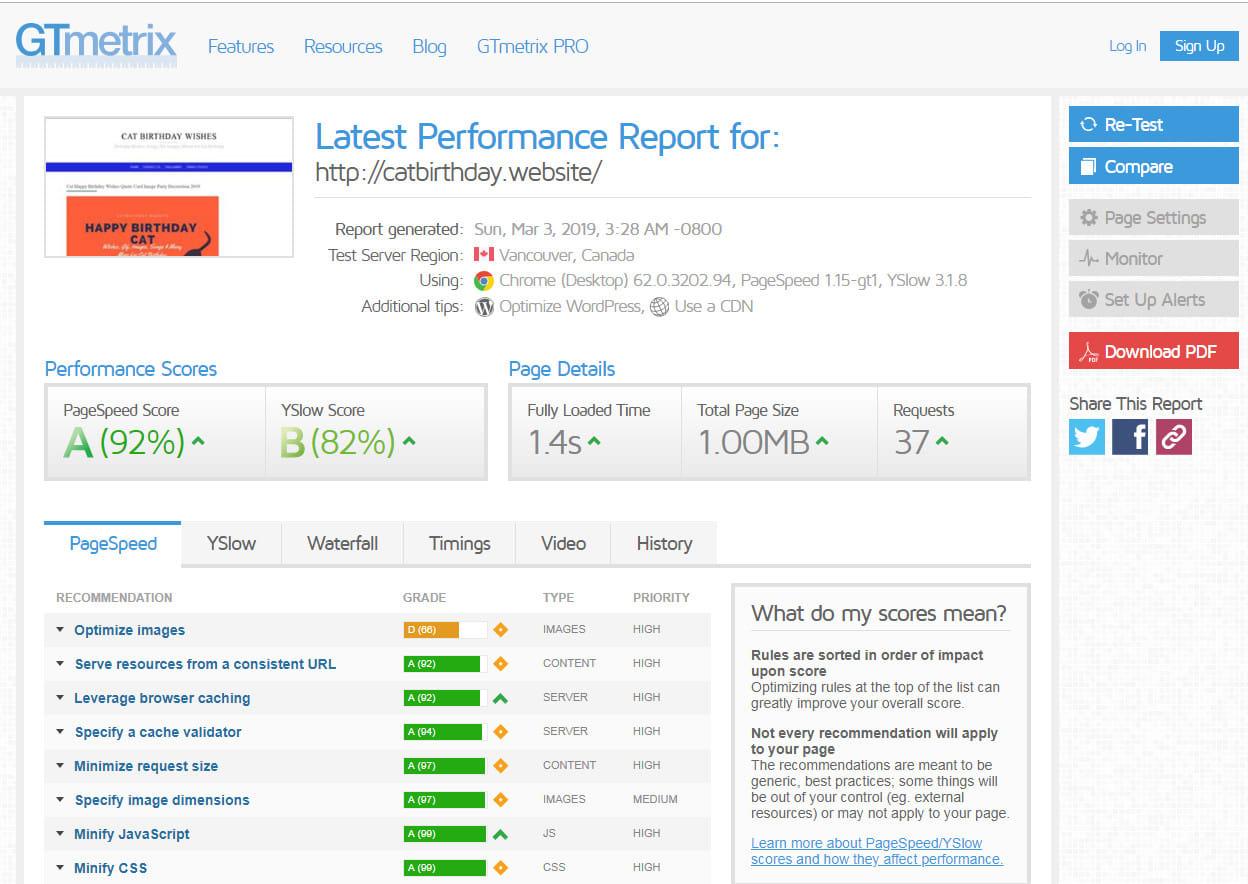Click the Set Up Alerts icon

(x=1089, y=299)
